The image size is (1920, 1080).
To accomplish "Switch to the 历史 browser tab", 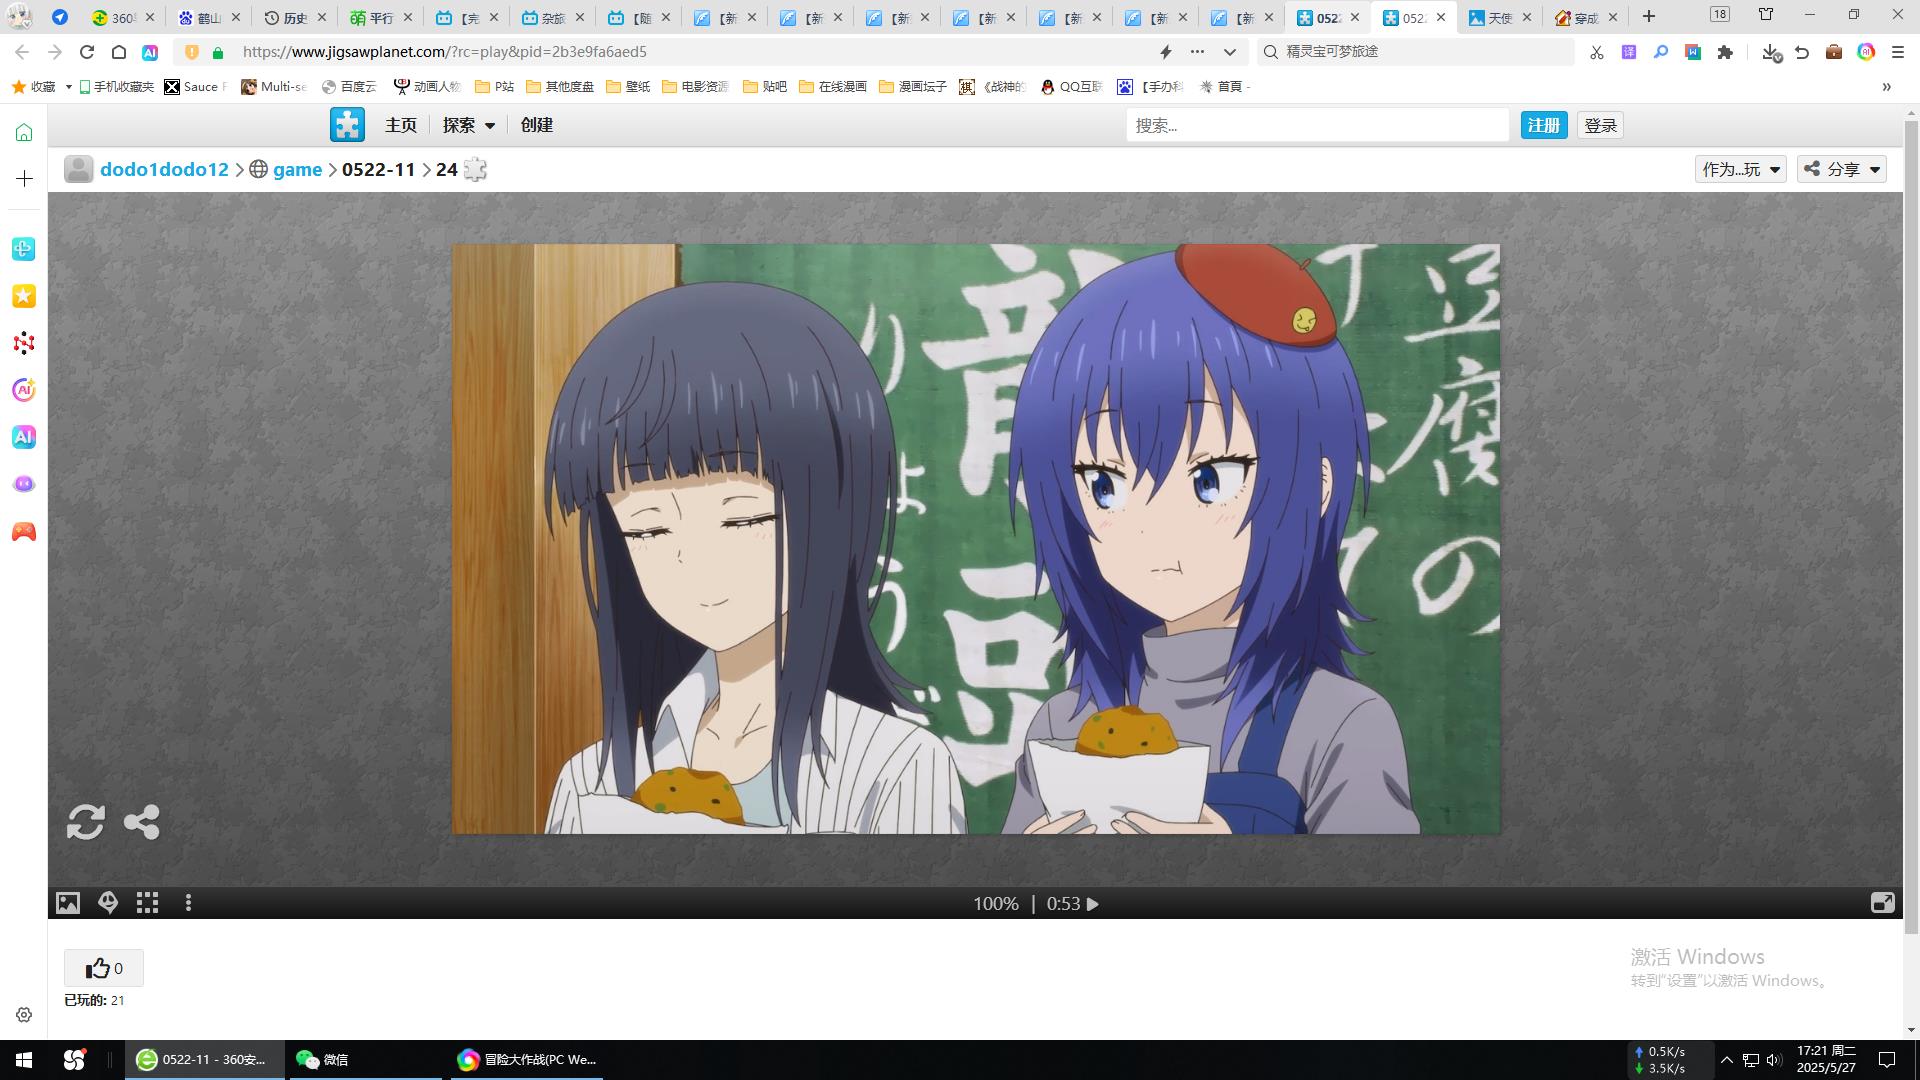I will coord(295,17).
